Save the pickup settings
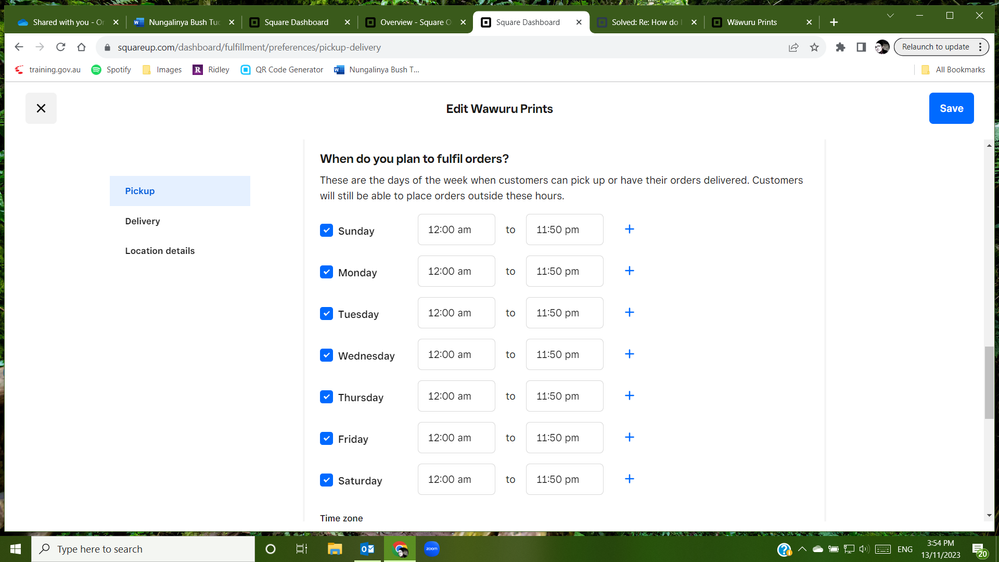 [950, 108]
